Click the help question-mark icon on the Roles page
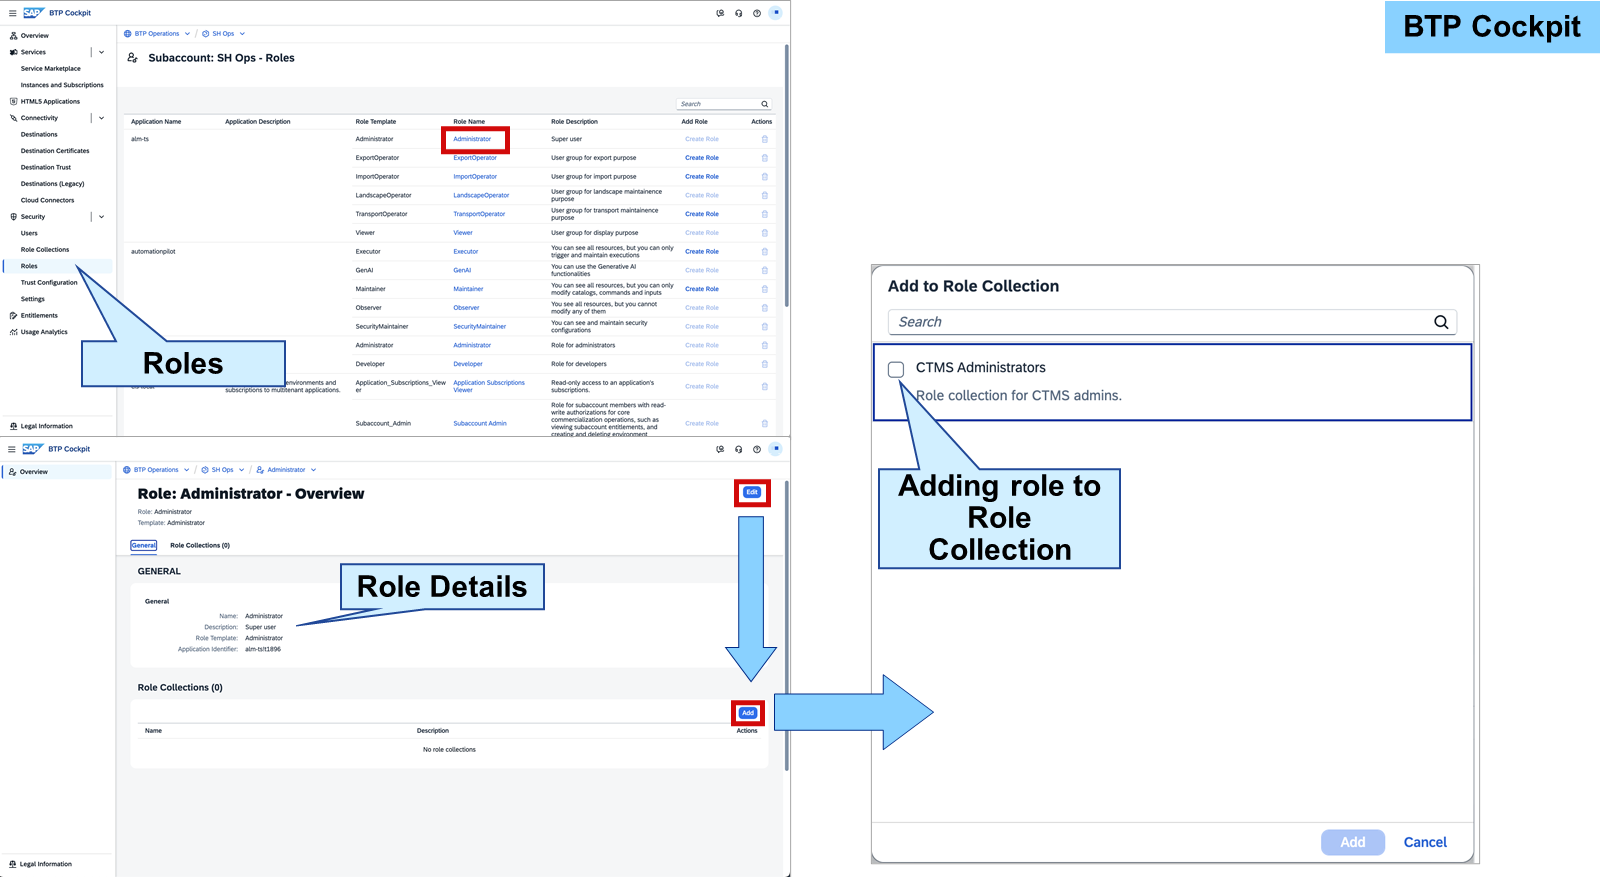This screenshot has width=1600, height=877. (x=757, y=13)
